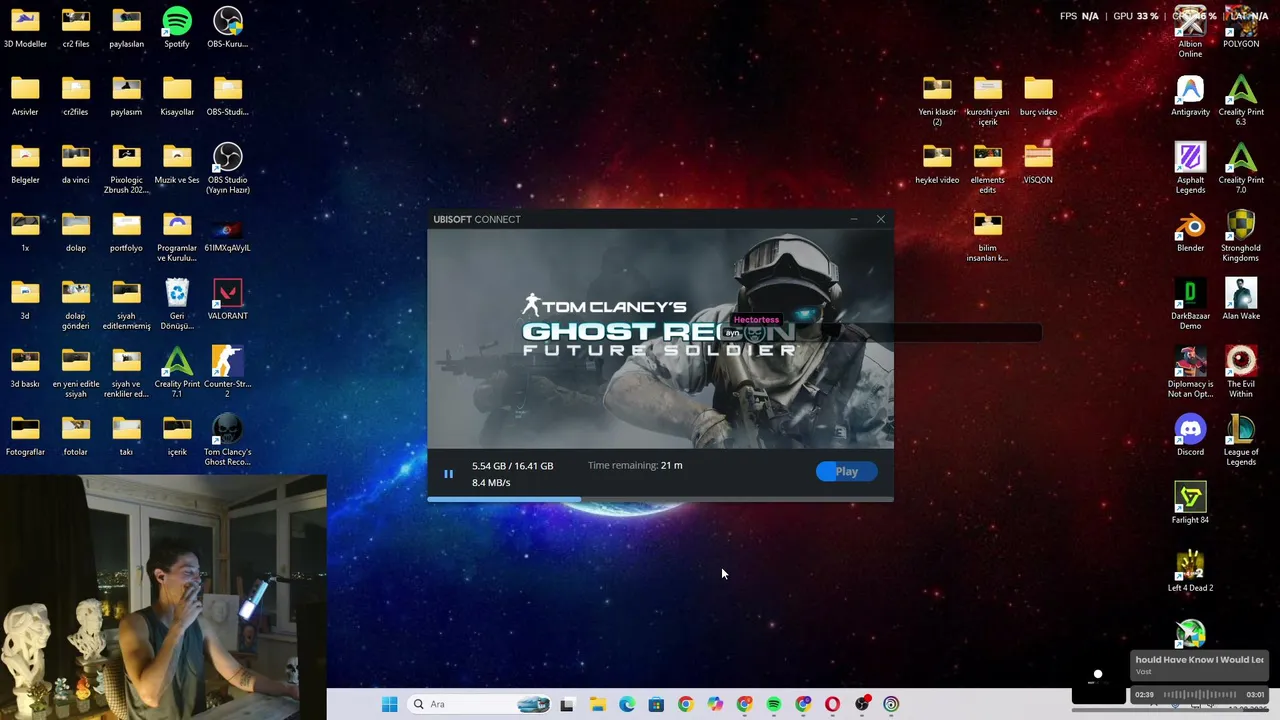Screen dimensions: 1280x720
Task: Open File Explorer from the taskbar
Action: click(598, 704)
